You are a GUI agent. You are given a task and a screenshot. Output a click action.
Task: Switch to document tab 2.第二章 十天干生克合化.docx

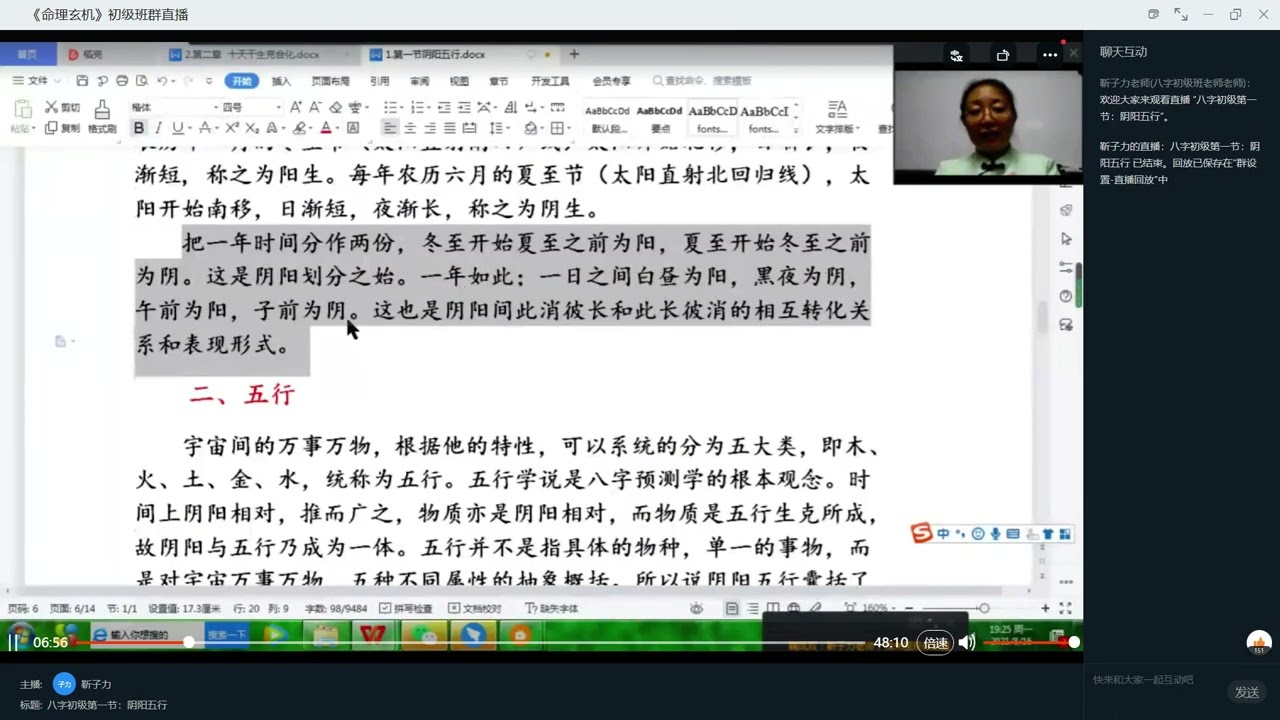tap(252, 54)
